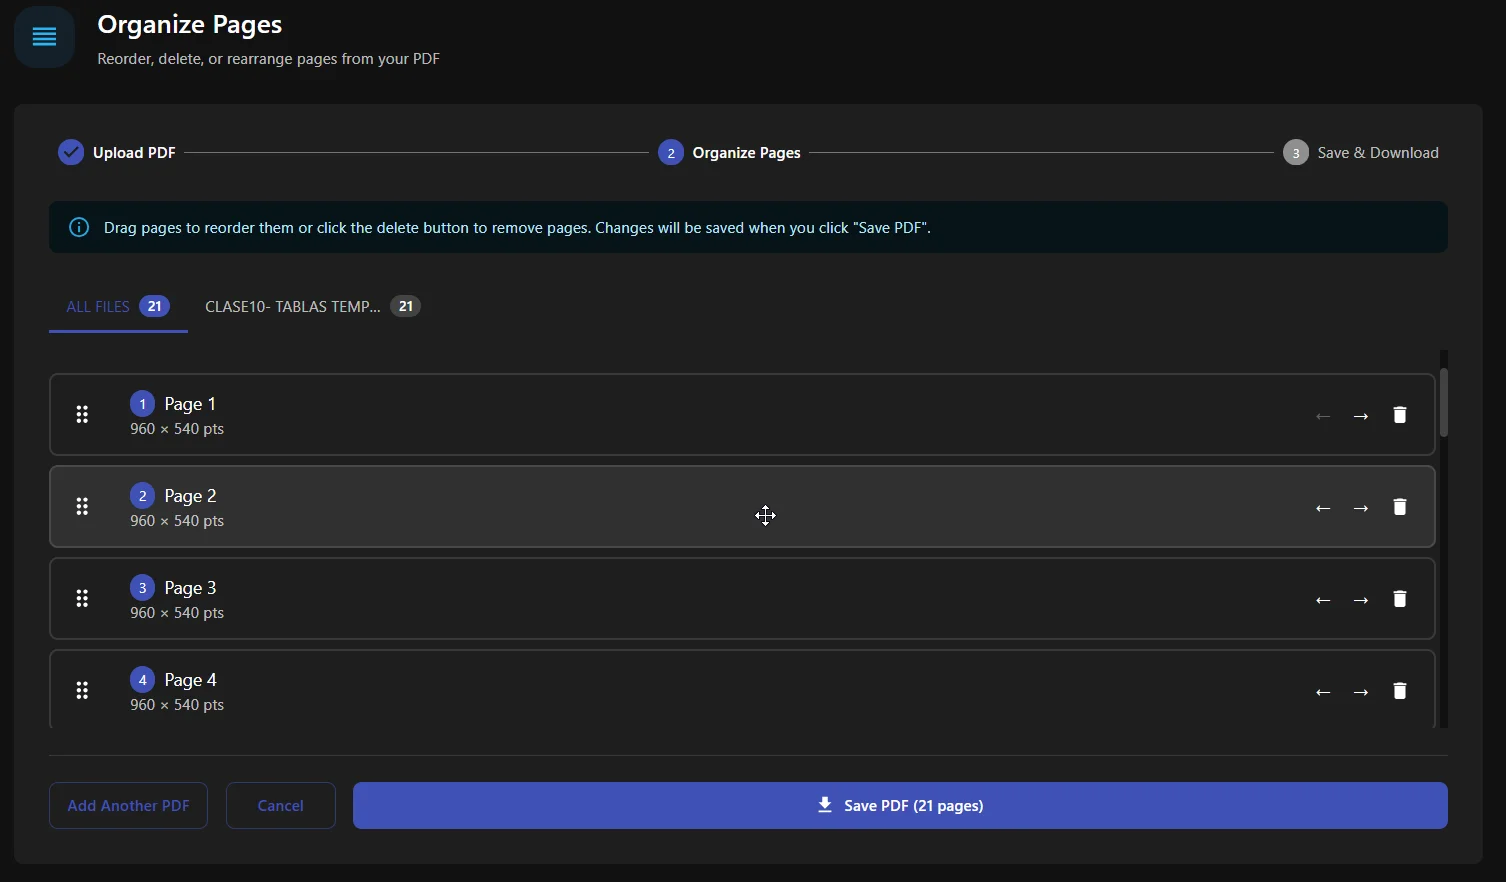
Task: Click the Organize Pages header menu icon
Action: pyautogui.click(x=44, y=37)
